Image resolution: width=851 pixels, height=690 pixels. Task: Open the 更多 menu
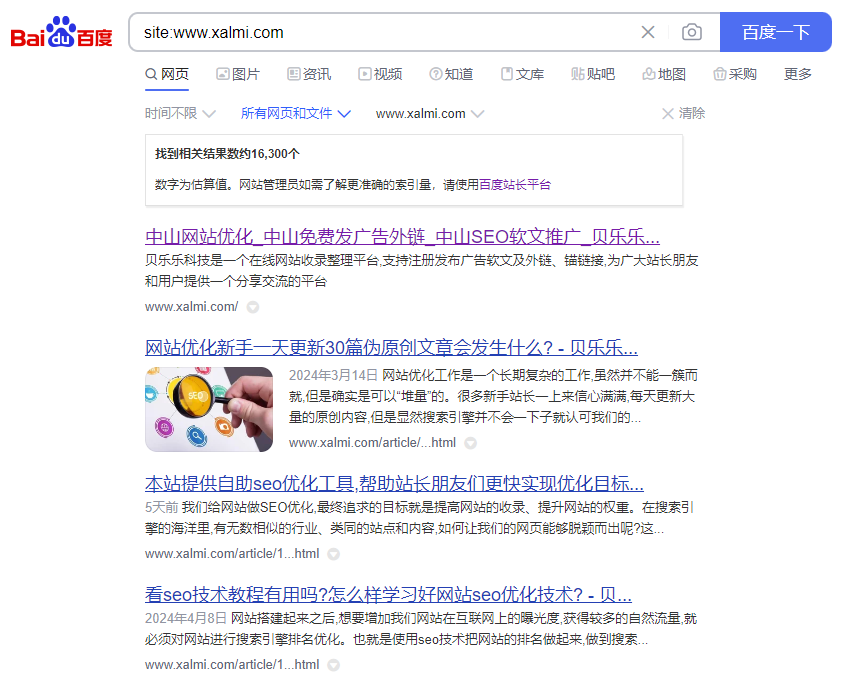click(x=797, y=74)
